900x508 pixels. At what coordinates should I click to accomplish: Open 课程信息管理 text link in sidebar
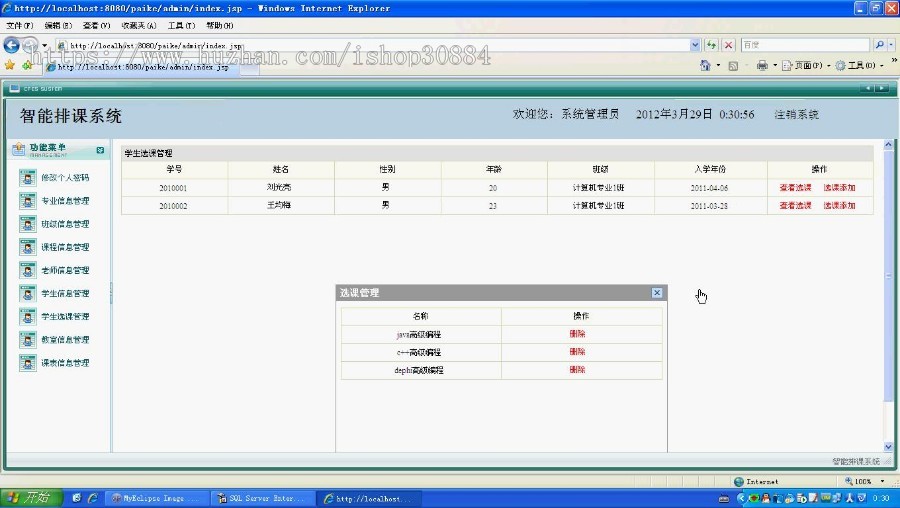pyautogui.click(x=65, y=247)
